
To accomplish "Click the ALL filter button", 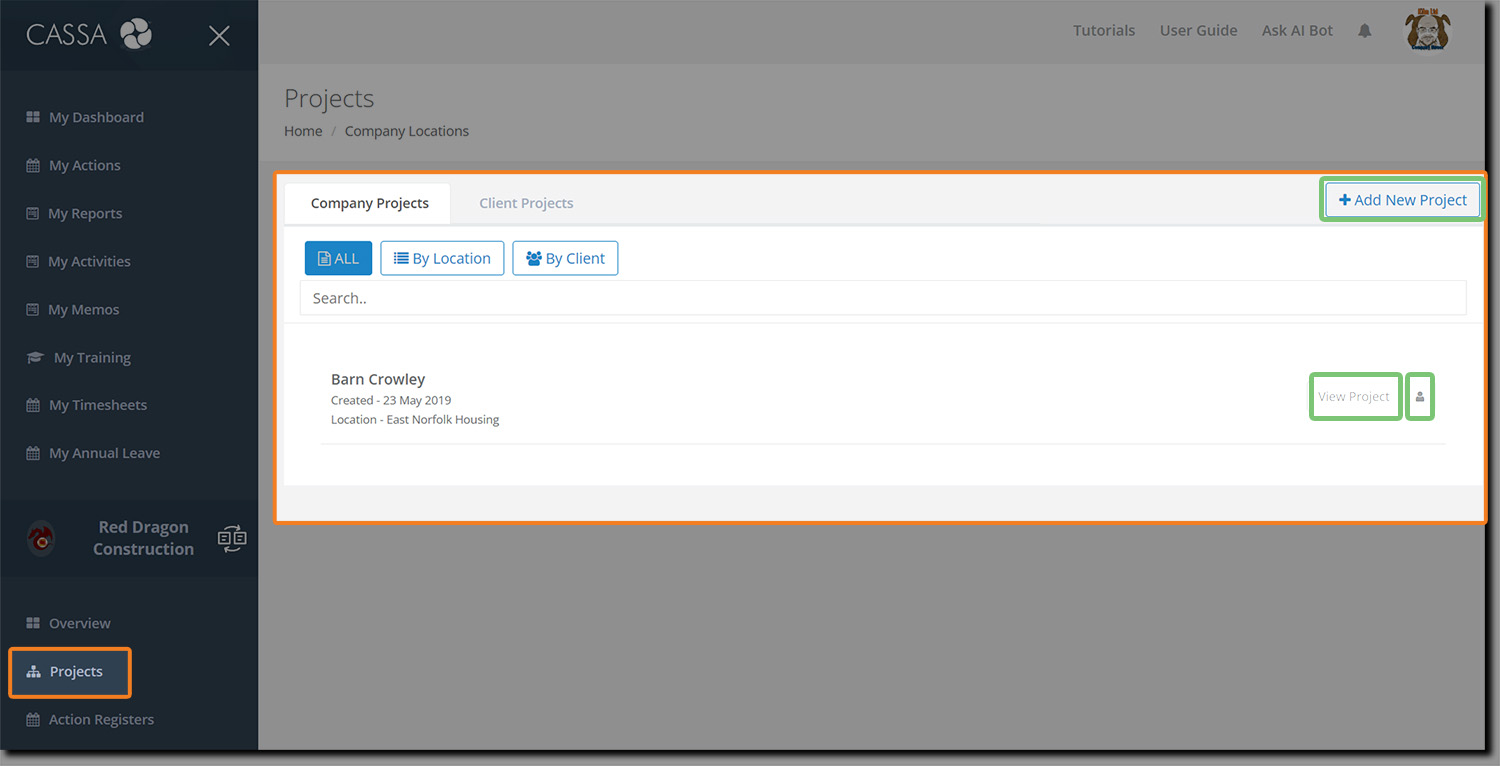I will click(338, 258).
